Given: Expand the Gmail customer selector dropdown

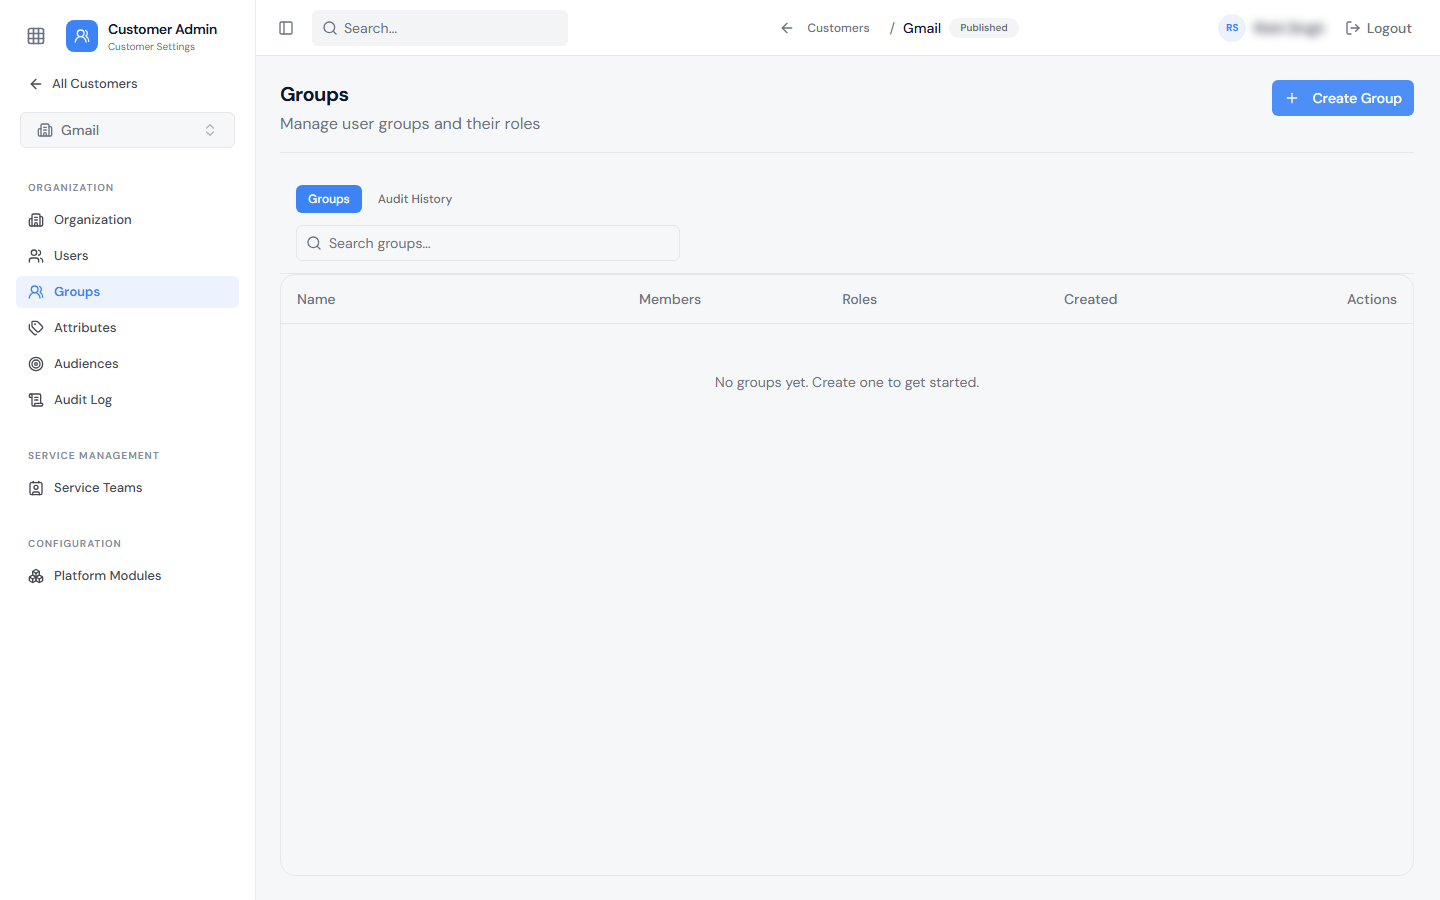Looking at the screenshot, I should pos(127,130).
